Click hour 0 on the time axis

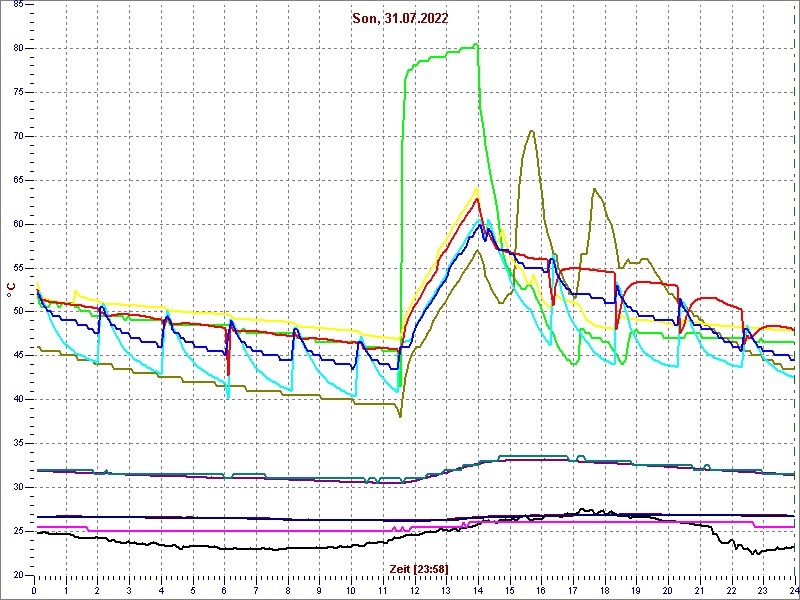point(34,589)
